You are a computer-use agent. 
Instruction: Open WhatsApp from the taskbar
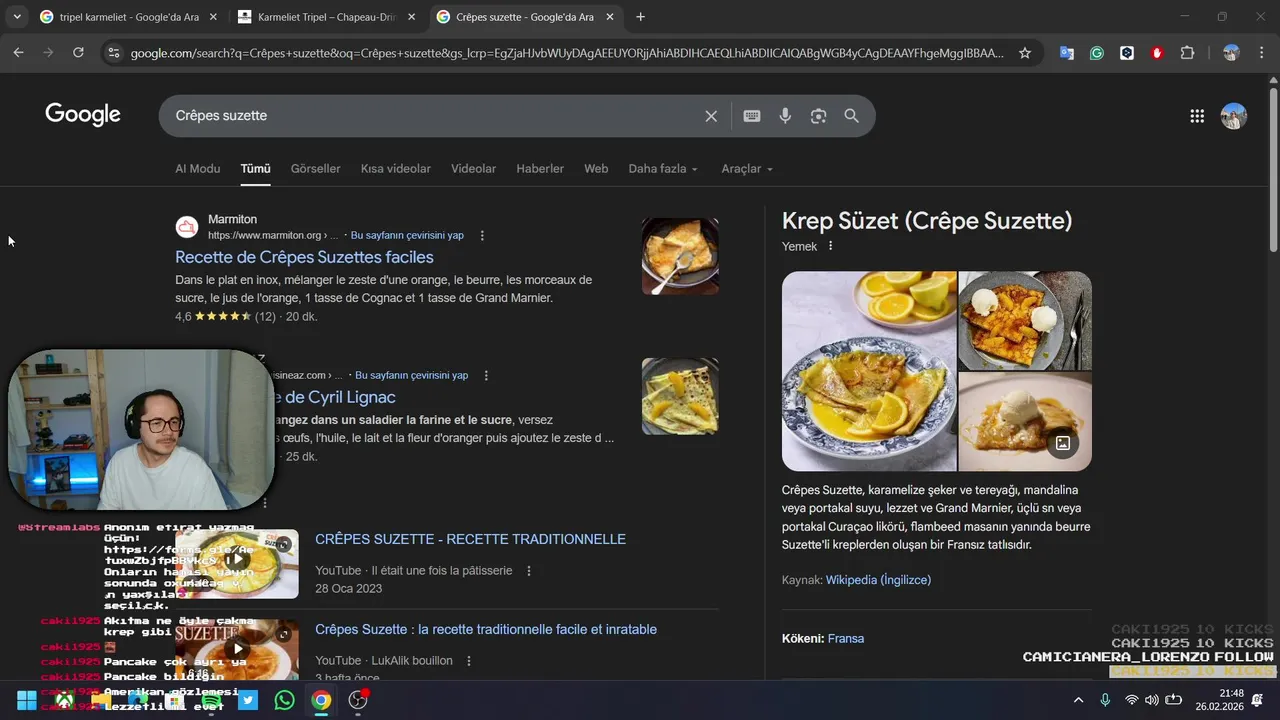284,700
